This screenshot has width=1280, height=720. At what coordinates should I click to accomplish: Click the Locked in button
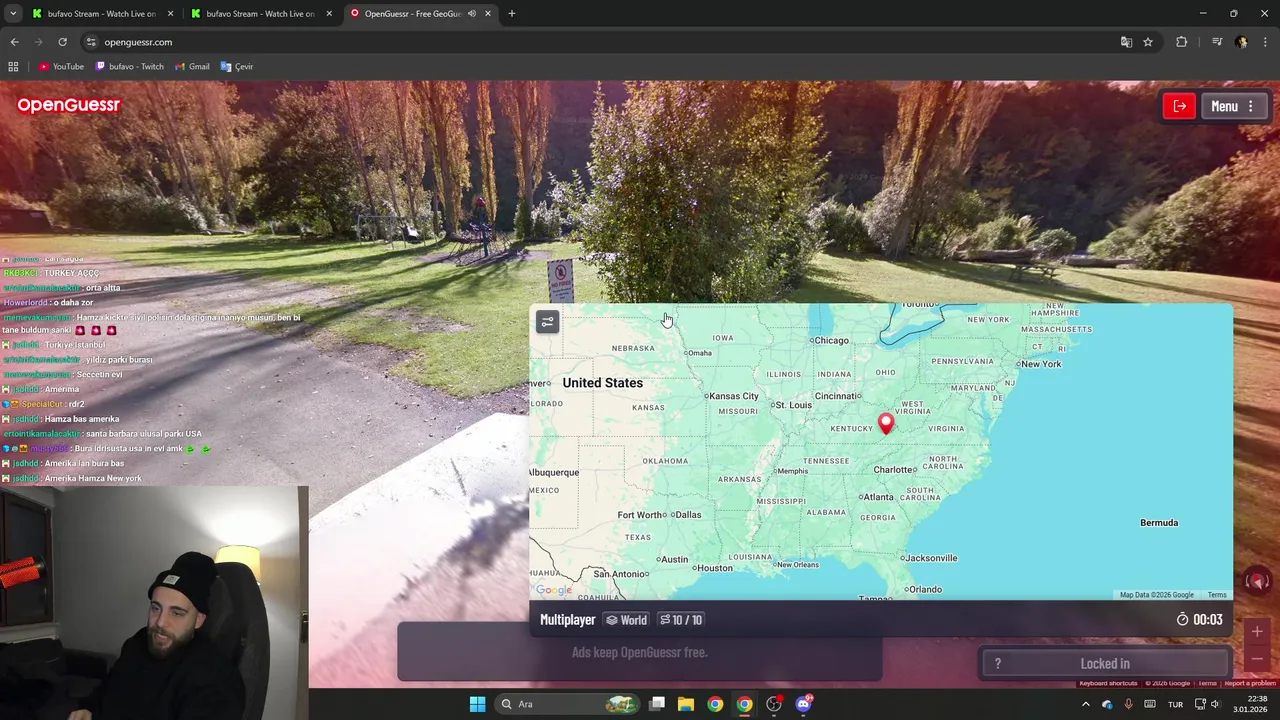point(1104,663)
